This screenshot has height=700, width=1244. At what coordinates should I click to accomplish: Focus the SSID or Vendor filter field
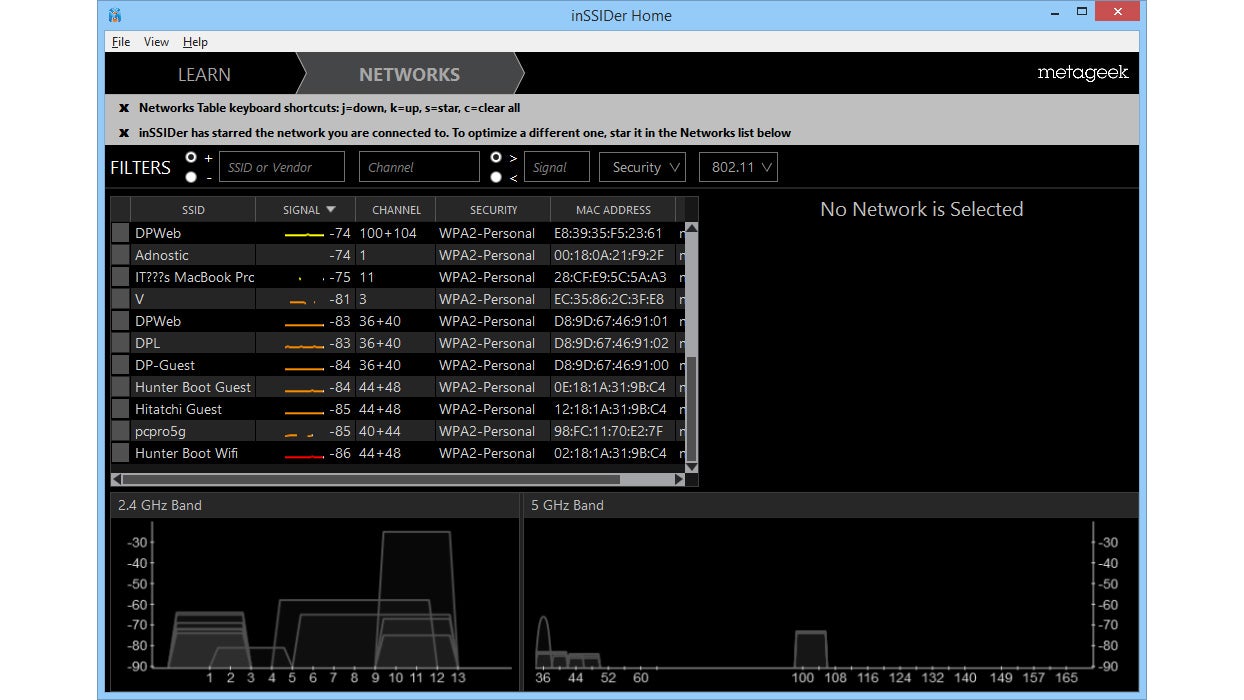point(282,167)
